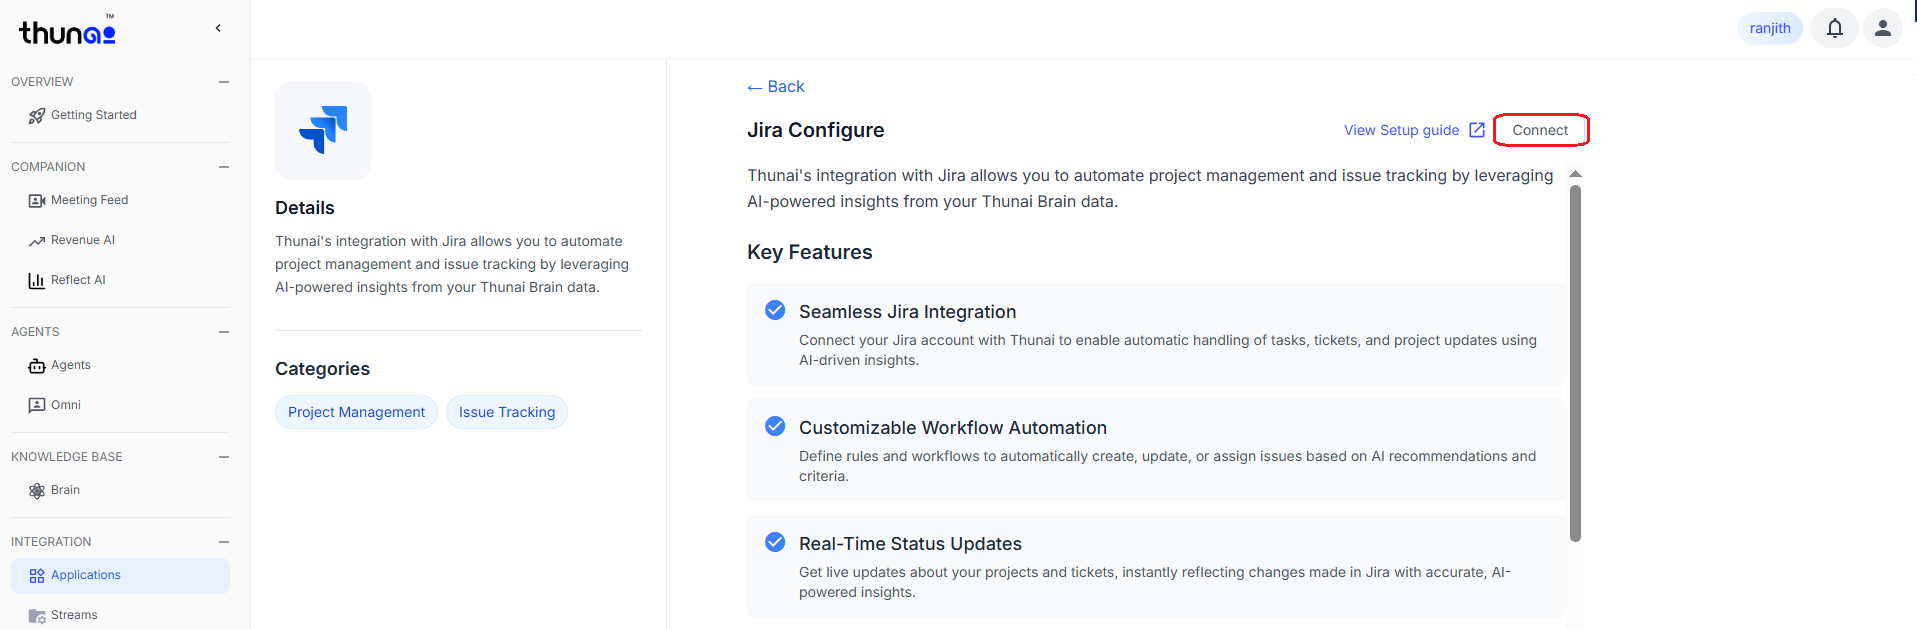
Task: Click the Connect button
Action: click(x=1540, y=130)
